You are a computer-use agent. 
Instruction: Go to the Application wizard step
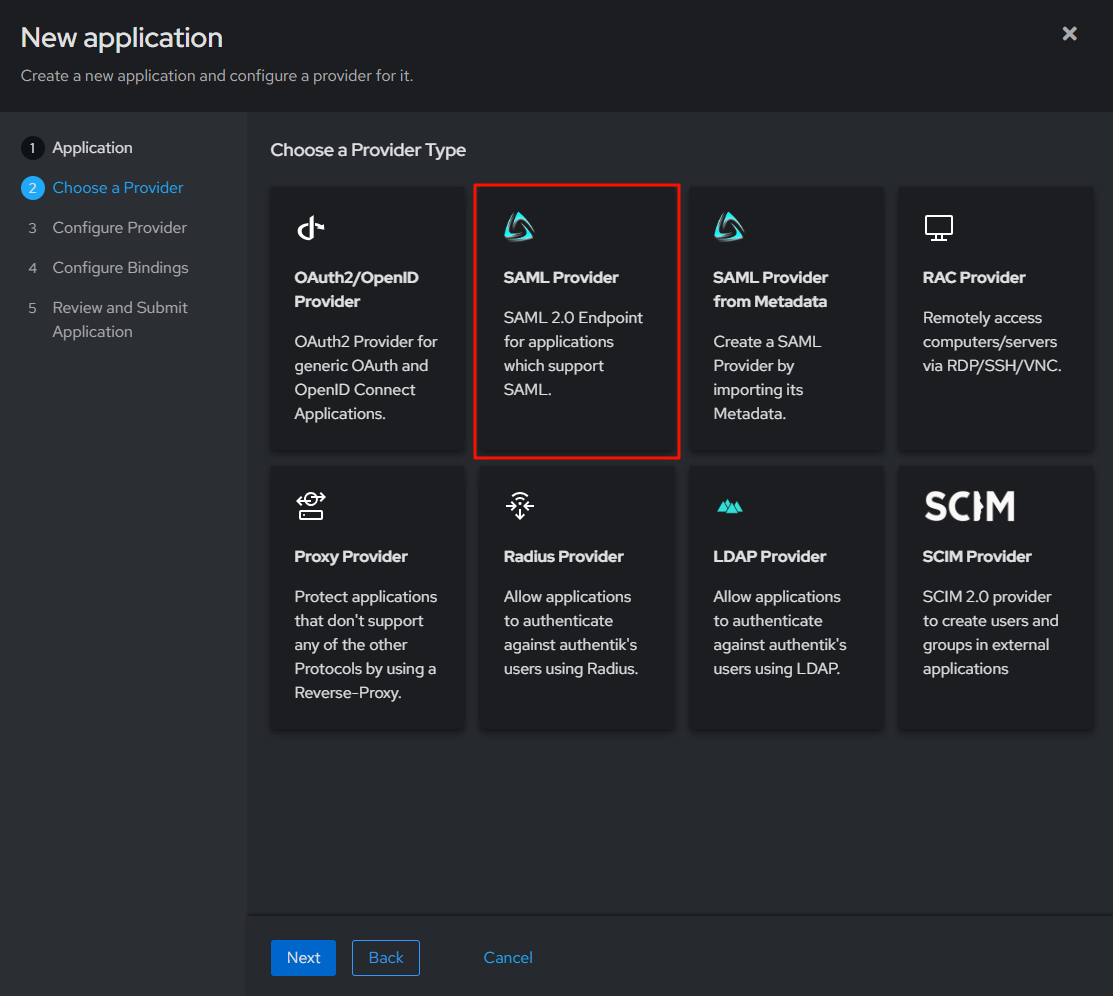[x=92, y=148]
